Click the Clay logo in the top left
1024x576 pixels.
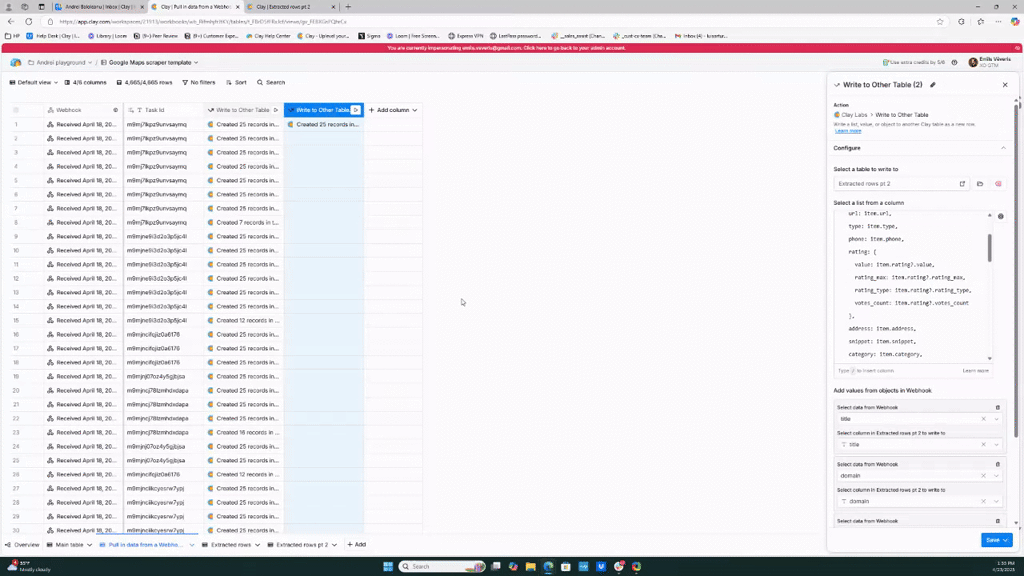pos(16,63)
